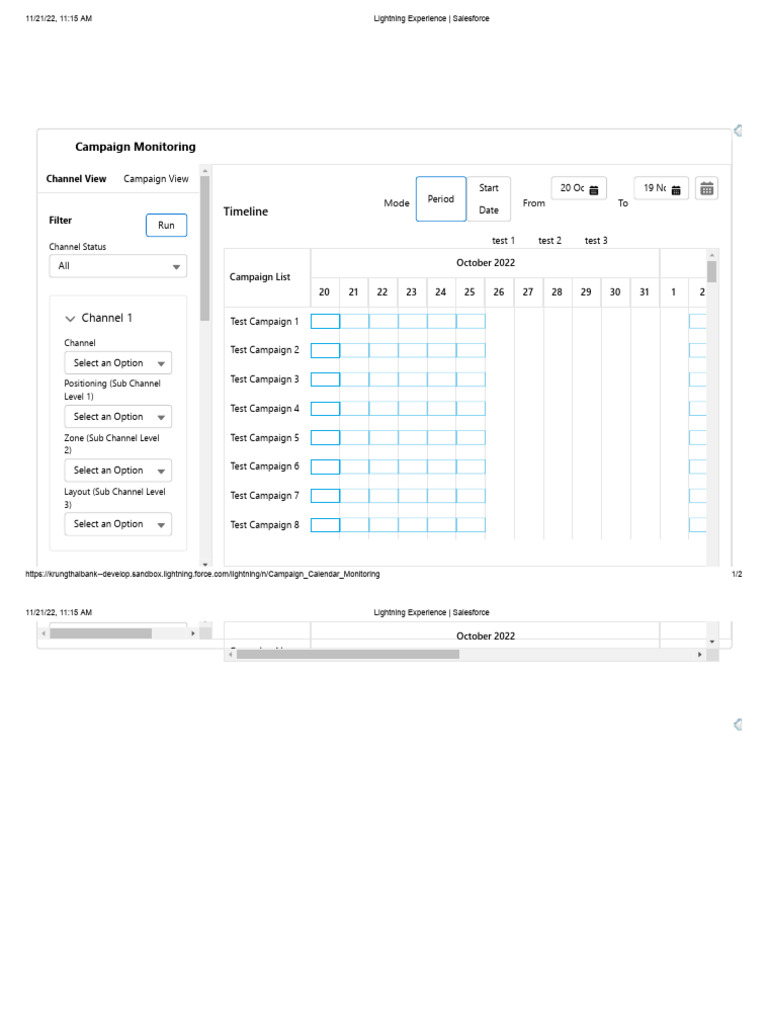Click the Test Campaign 8 row label
This screenshot has width=768, height=1024.
pyautogui.click(x=264, y=525)
